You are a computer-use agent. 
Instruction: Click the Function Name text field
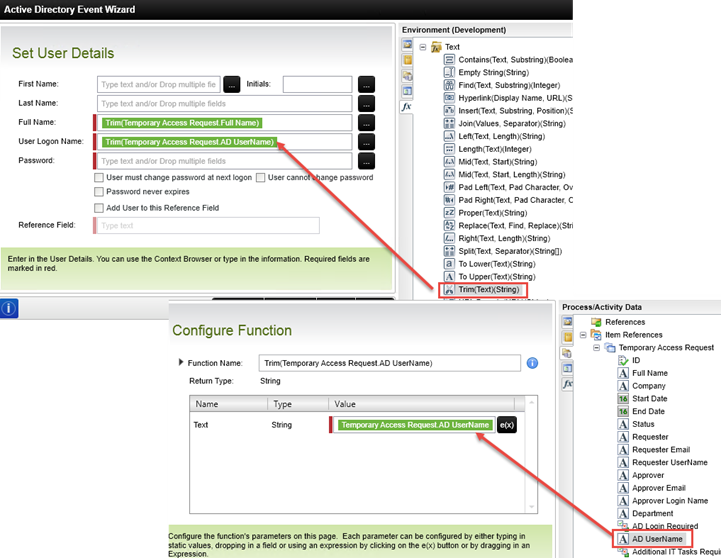click(x=389, y=363)
